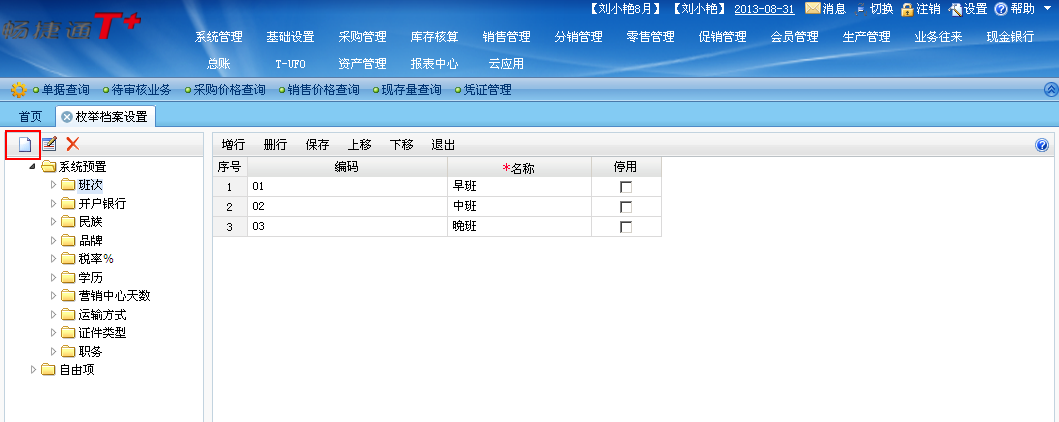Open the 报表中心 menu
This screenshot has height=422, width=1059.
[434, 64]
